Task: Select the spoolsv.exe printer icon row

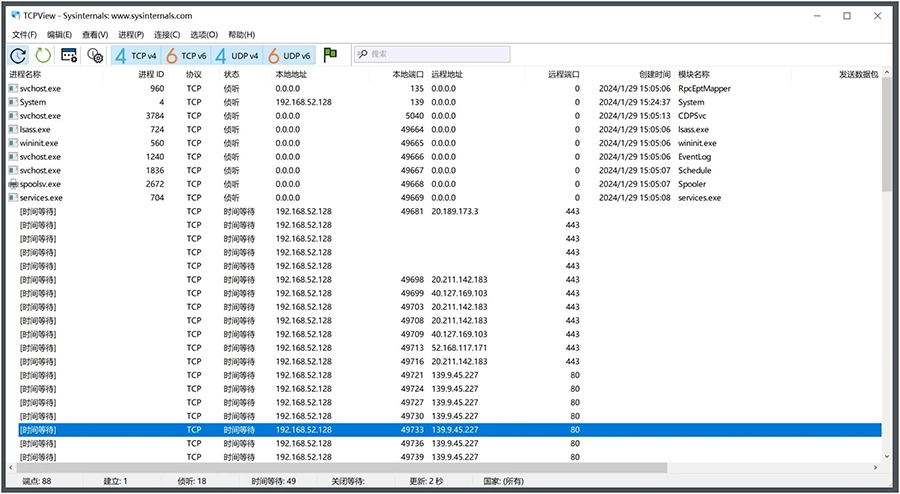Action: point(40,184)
